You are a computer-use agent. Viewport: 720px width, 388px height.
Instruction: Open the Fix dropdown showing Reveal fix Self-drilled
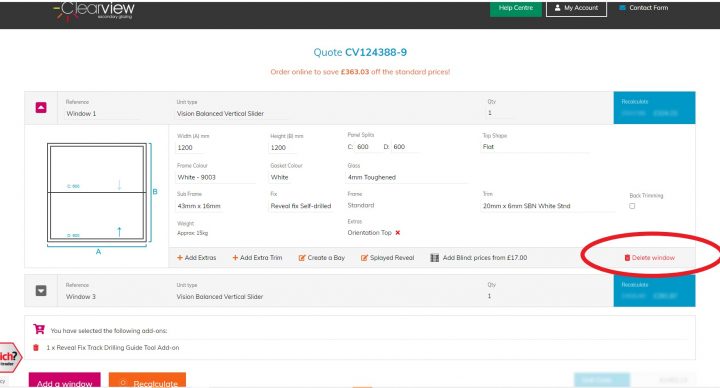click(x=301, y=206)
